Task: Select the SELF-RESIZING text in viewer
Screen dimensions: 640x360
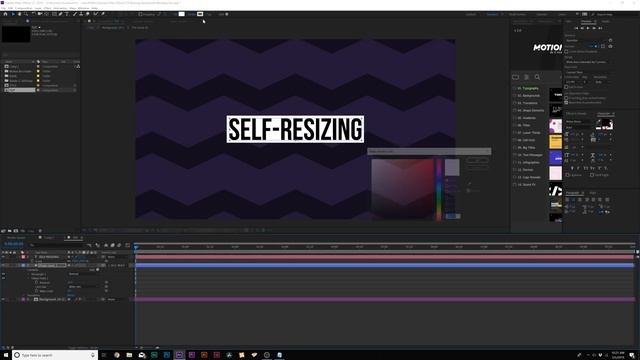Action: point(295,129)
